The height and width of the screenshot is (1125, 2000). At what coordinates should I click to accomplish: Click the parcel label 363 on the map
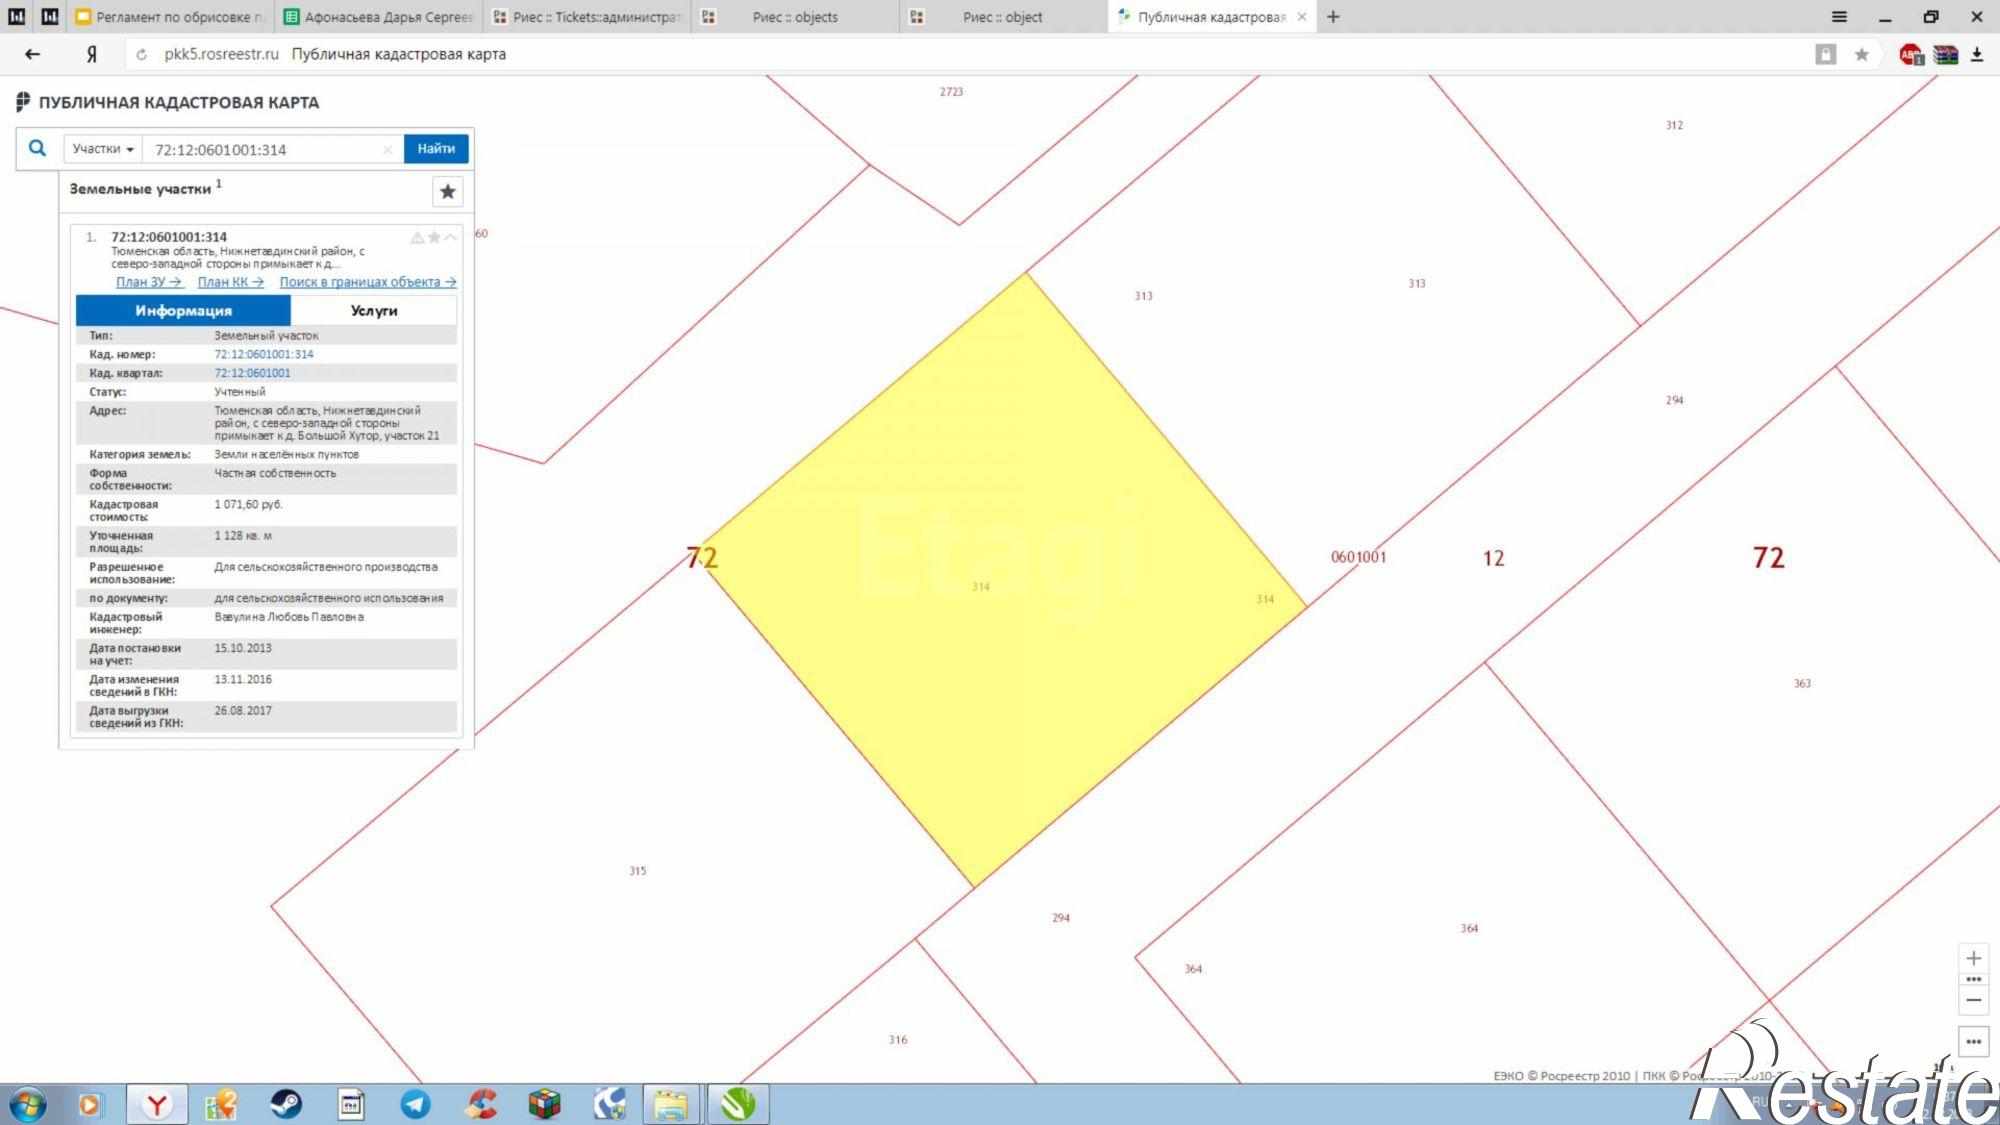click(x=1802, y=684)
